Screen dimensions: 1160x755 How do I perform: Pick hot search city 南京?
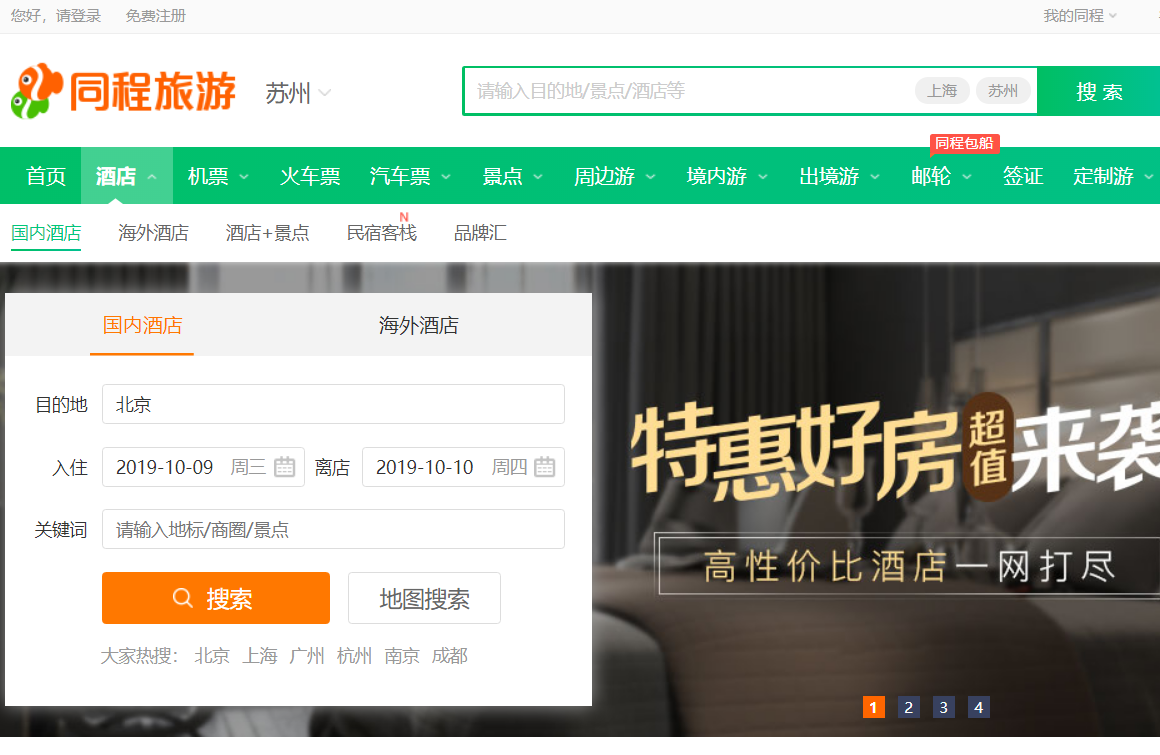point(402,656)
